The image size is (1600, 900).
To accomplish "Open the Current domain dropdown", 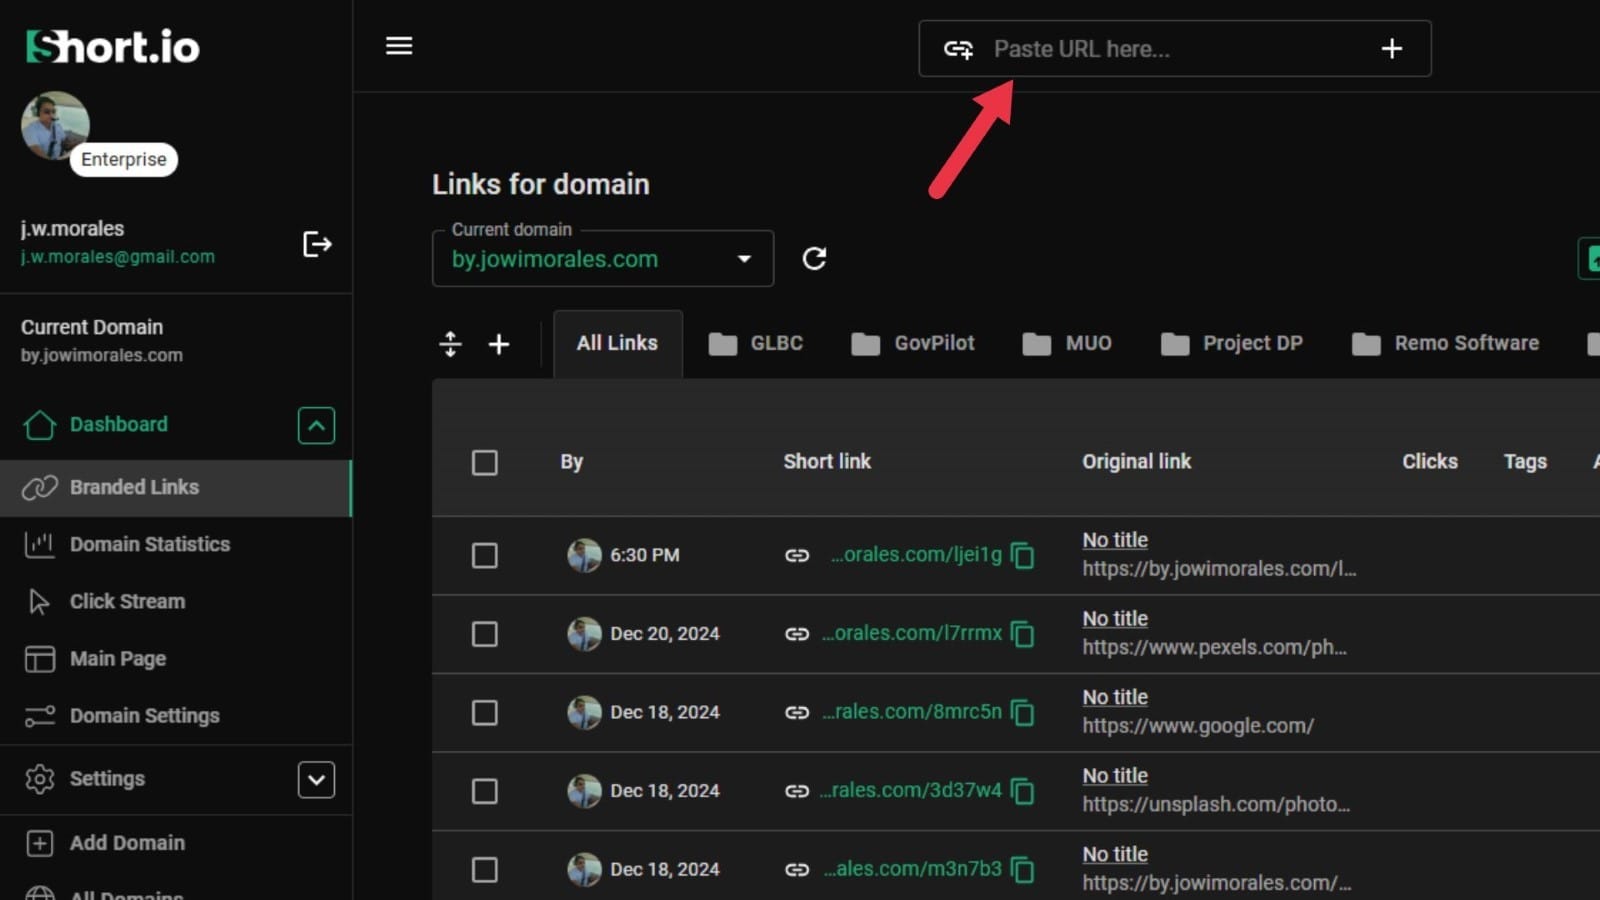I will click(603, 259).
